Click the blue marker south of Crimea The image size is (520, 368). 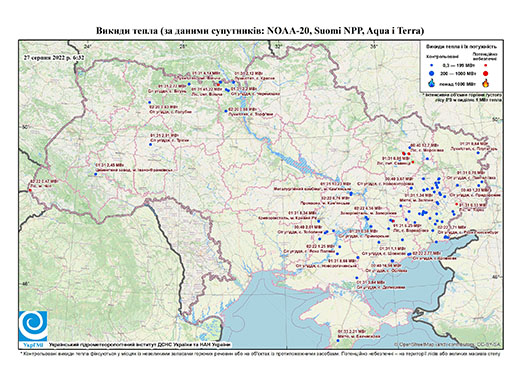(338, 341)
